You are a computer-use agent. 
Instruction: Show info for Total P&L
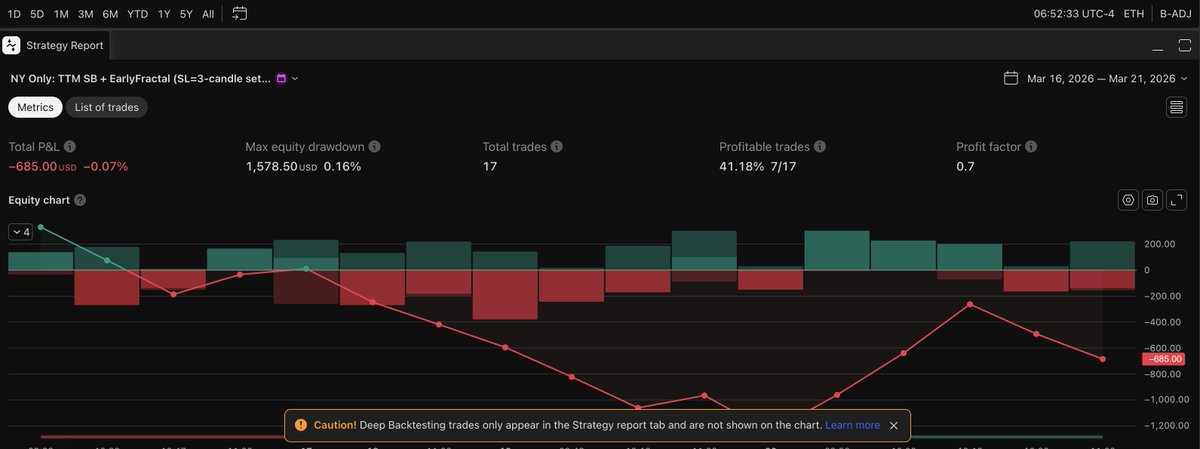click(x=70, y=147)
